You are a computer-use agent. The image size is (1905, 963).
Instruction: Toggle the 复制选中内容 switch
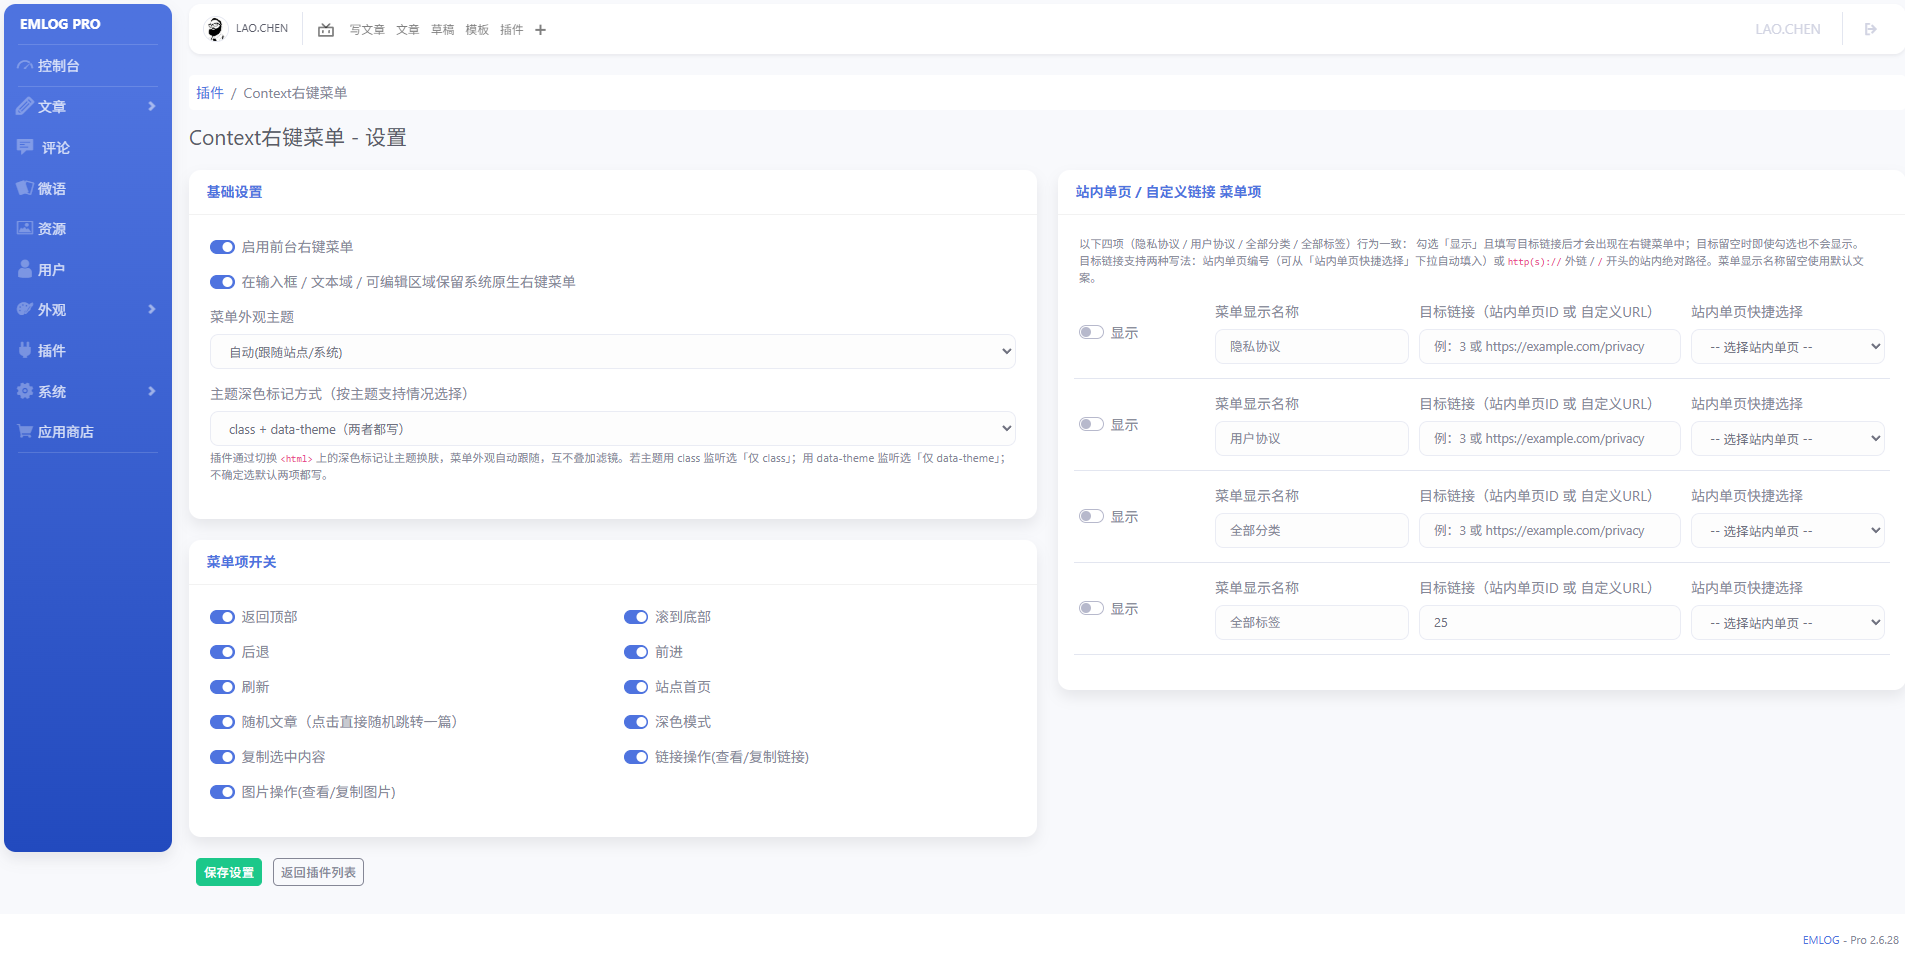coord(222,757)
